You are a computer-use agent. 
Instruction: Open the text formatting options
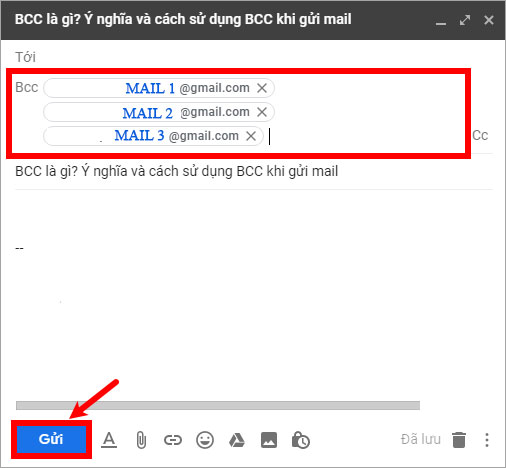click(x=109, y=440)
